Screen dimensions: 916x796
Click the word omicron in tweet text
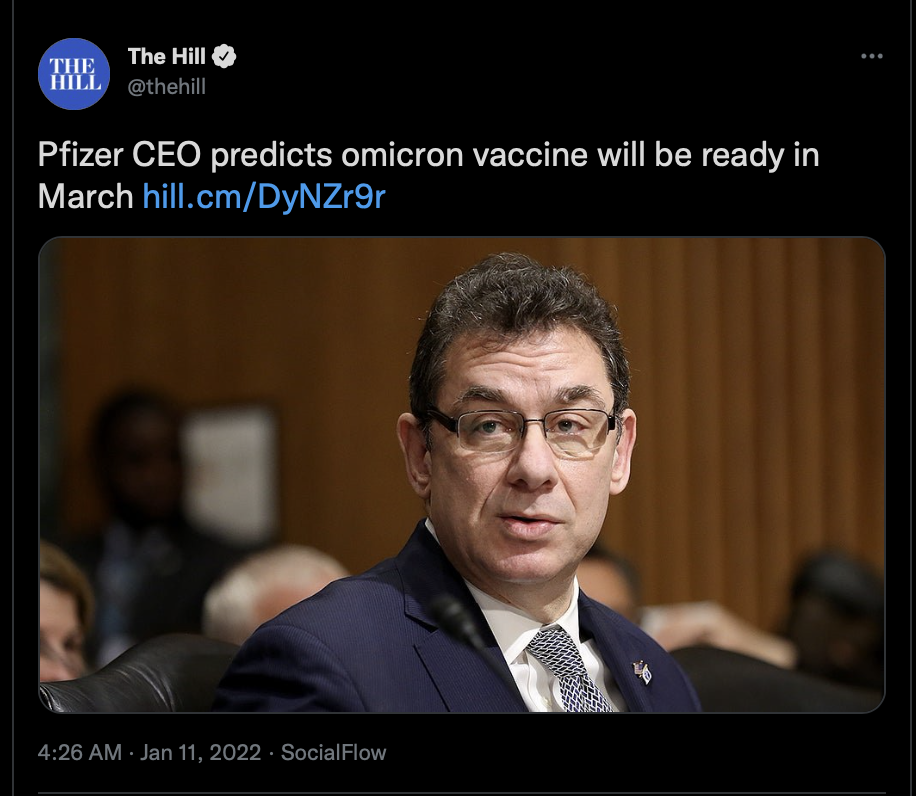point(402,155)
